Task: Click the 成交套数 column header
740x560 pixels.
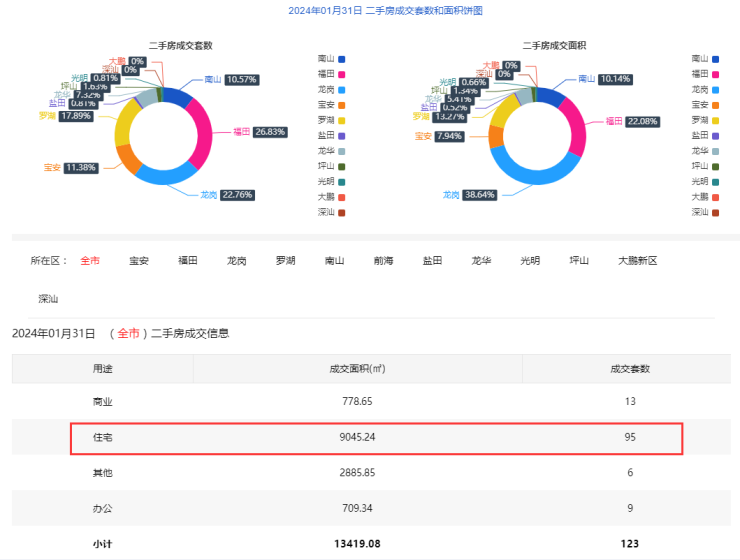Action: (x=630, y=368)
